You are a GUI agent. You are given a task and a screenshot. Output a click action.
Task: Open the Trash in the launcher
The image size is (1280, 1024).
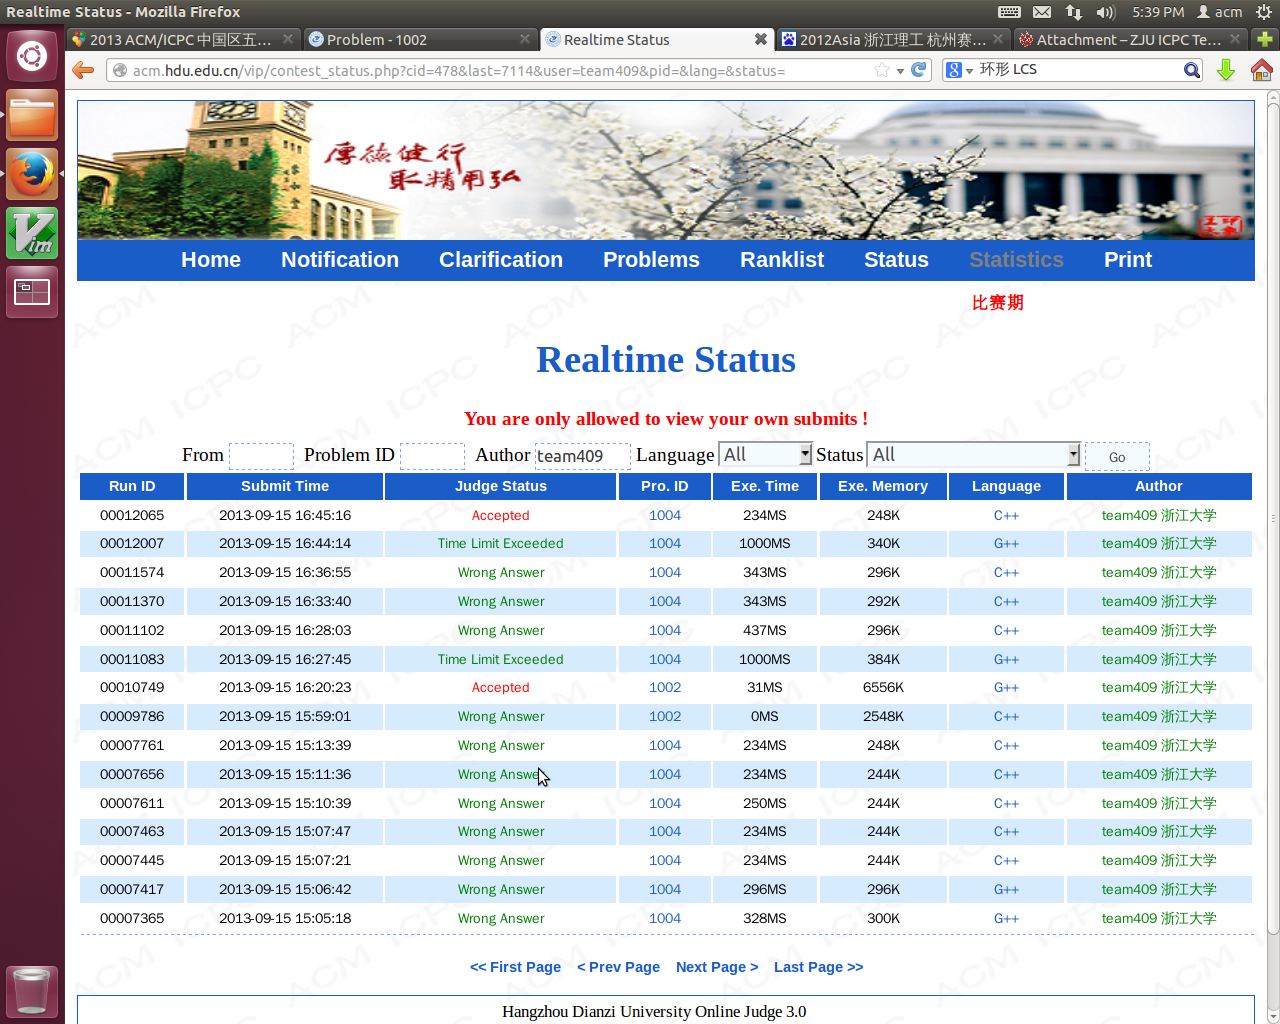coord(32,990)
